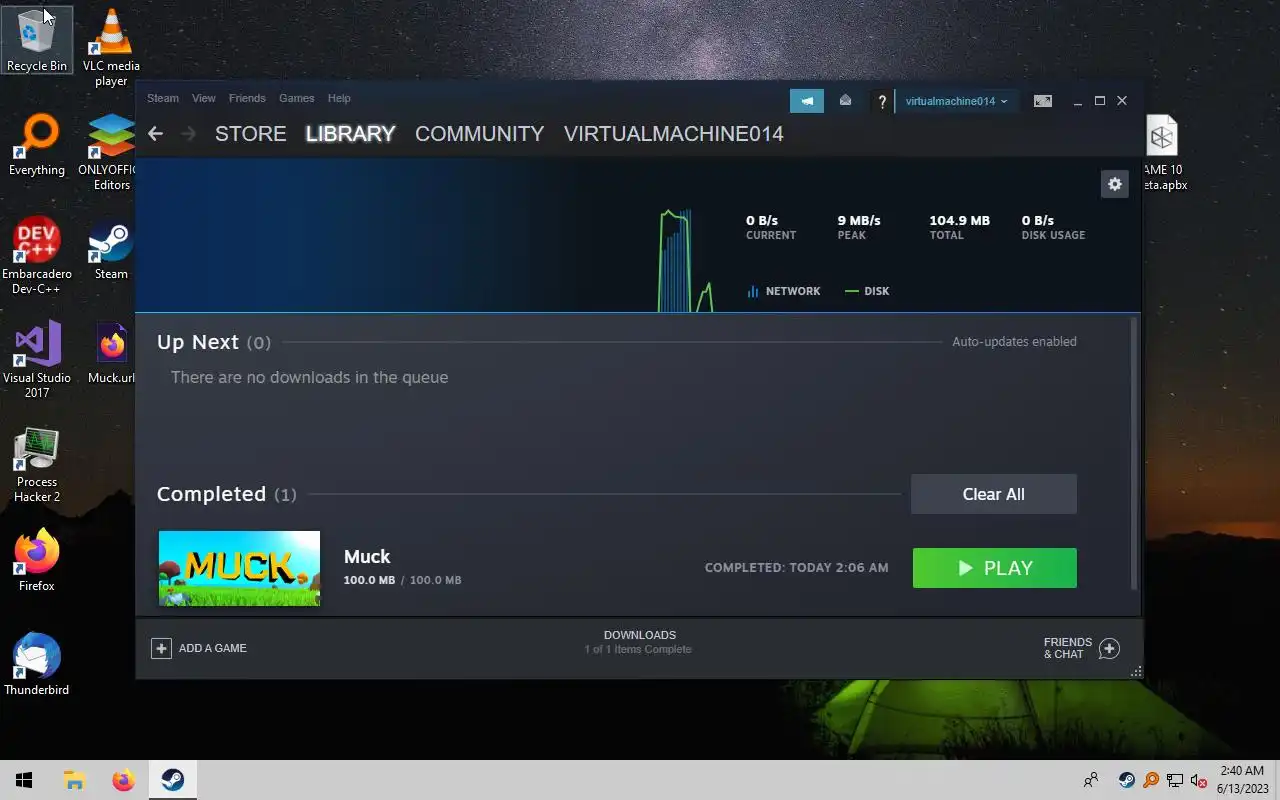
Task: Click the Muck game title
Action: (x=367, y=557)
